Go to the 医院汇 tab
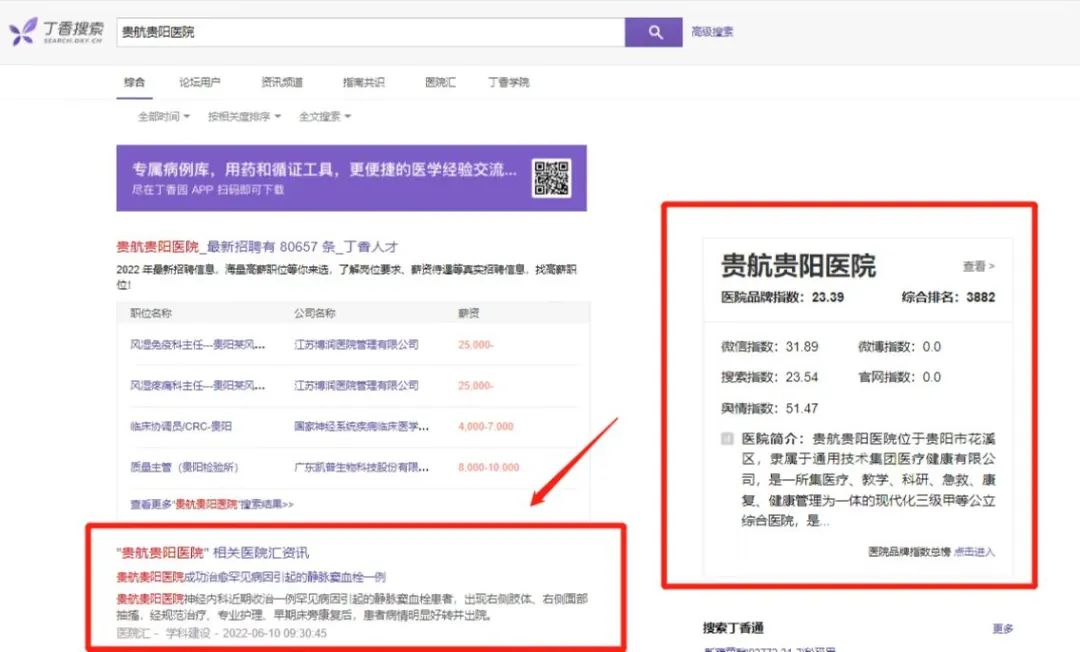Image resolution: width=1080 pixels, height=652 pixels. coord(440,82)
